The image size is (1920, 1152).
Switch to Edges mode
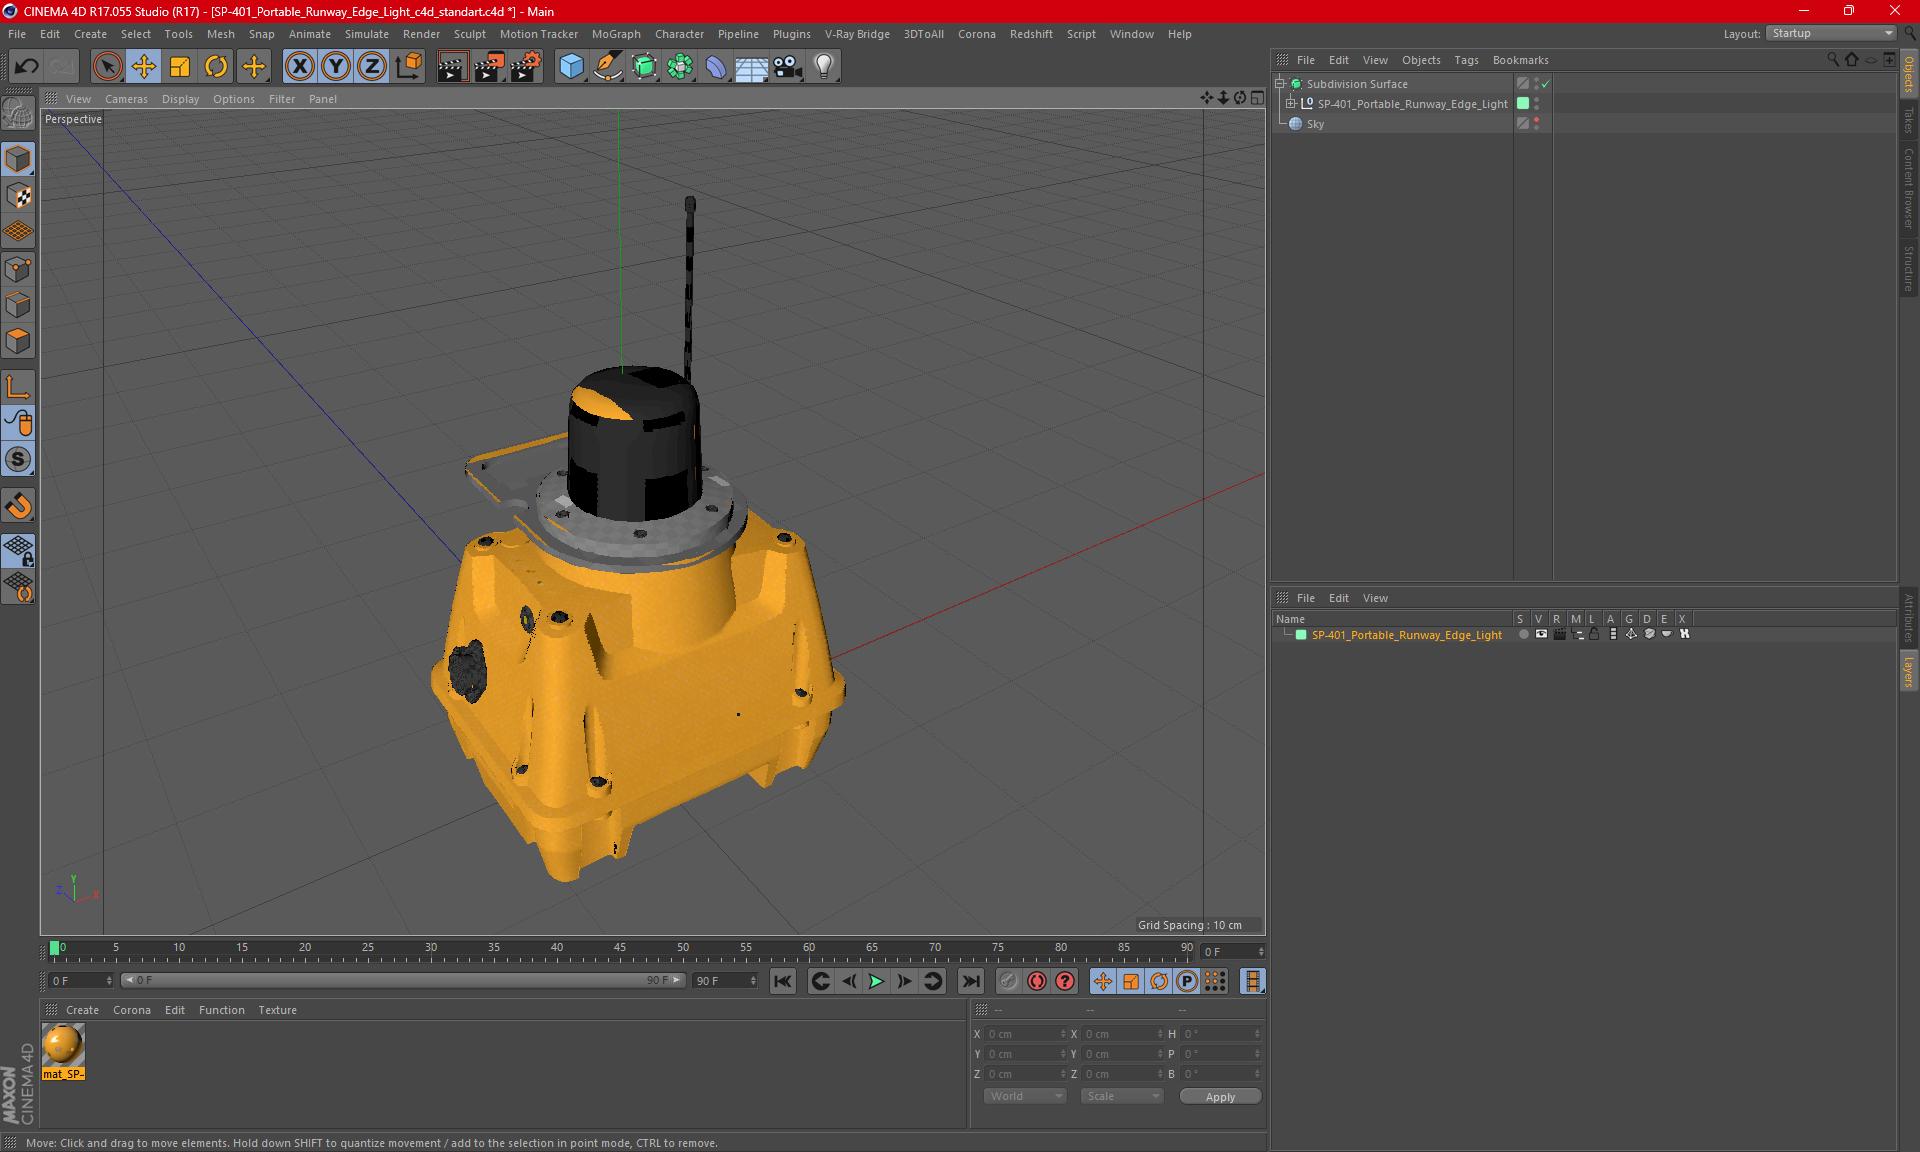[19, 305]
